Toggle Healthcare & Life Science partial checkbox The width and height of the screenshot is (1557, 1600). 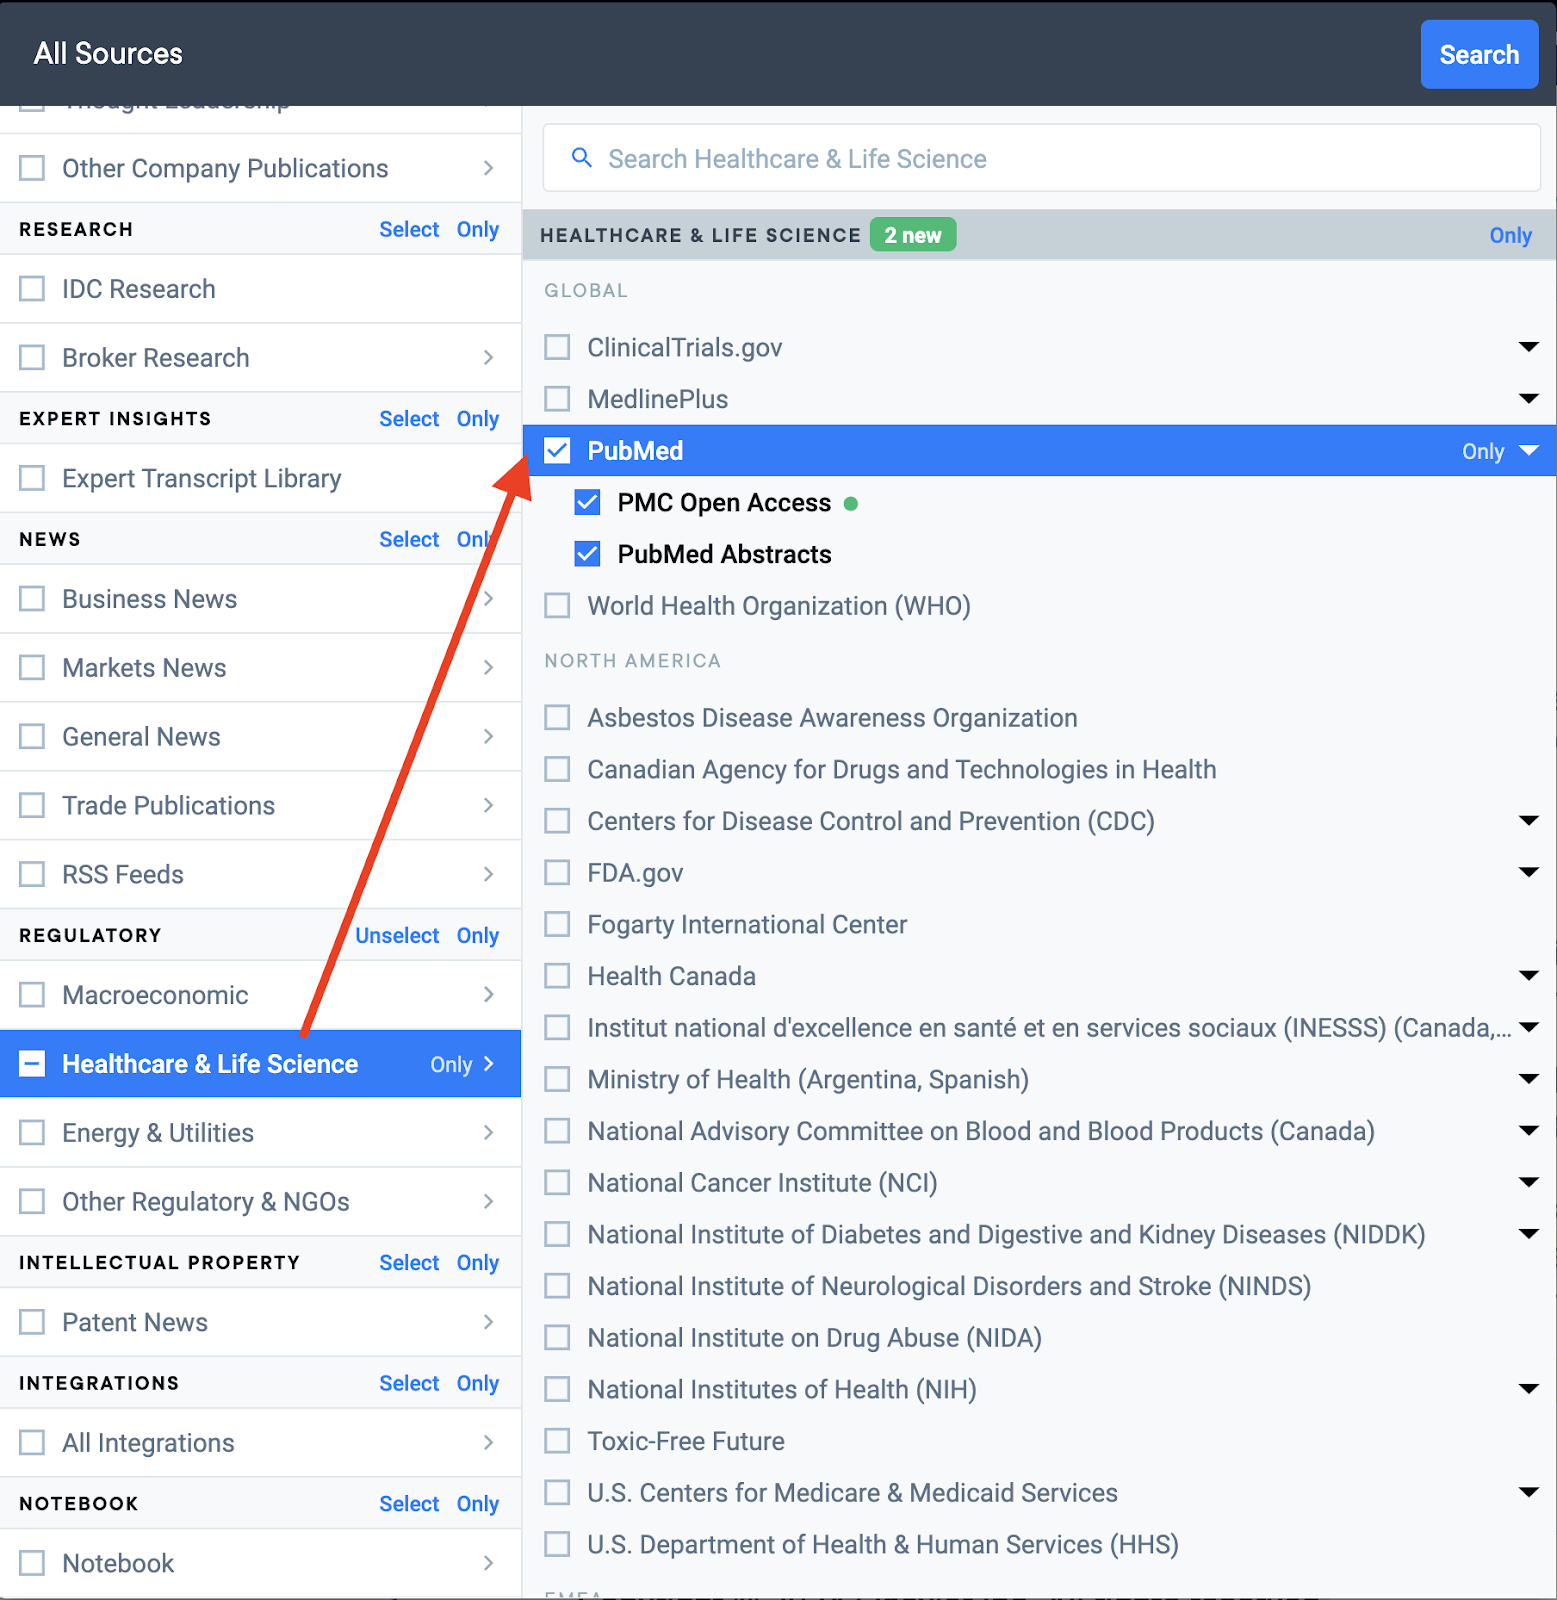point(32,1064)
